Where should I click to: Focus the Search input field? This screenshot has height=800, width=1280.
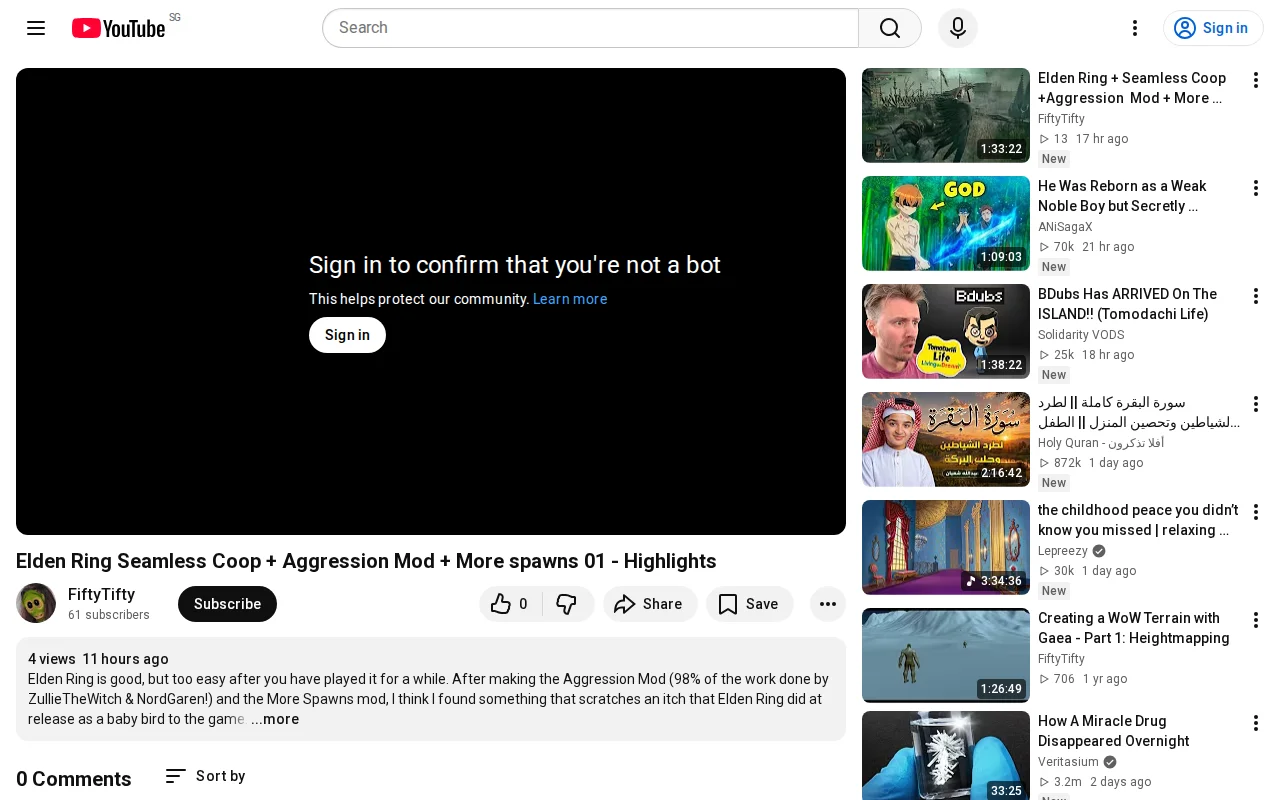(x=590, y=28)
